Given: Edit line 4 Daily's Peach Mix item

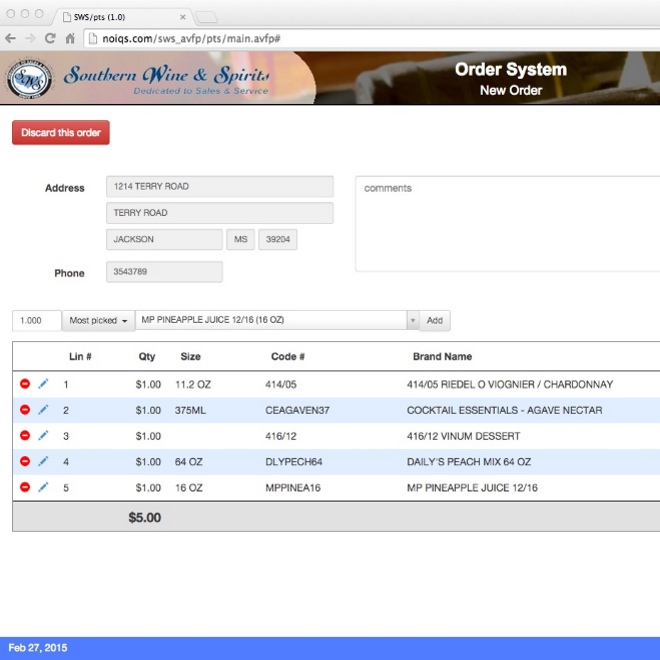Looking at the screenshot, I should pyautogui.click(x=43, y=462).
